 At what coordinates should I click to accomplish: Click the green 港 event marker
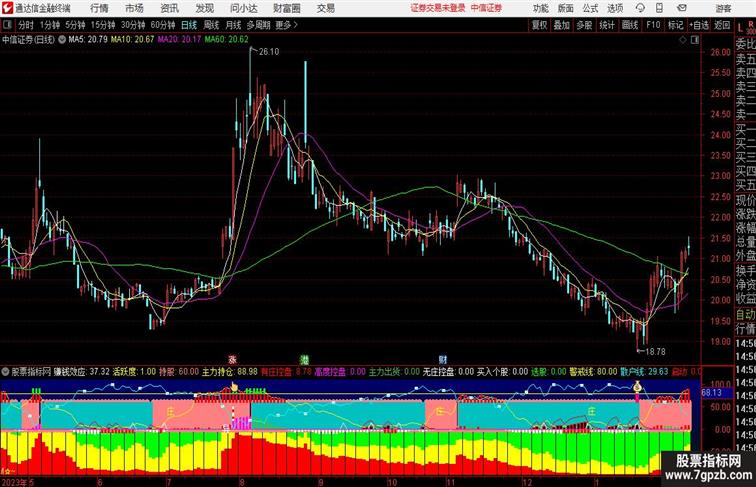pos(304,360)
